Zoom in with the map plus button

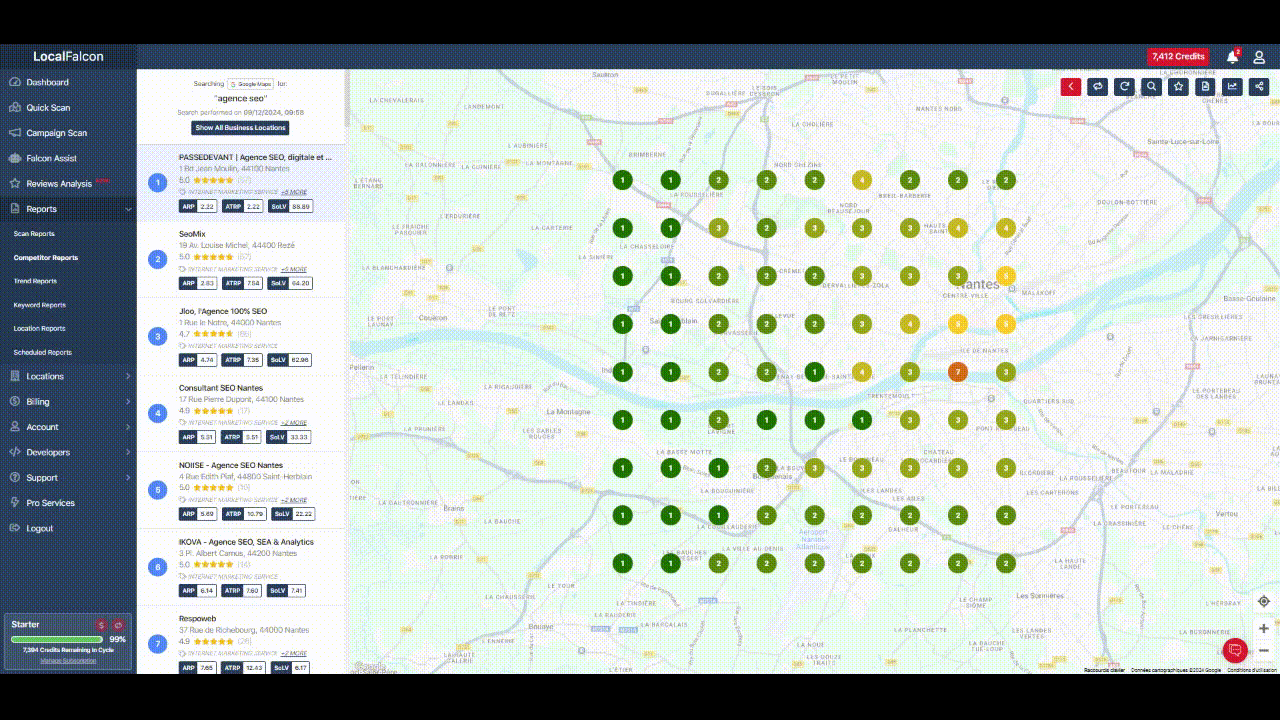pos(1264,628)
